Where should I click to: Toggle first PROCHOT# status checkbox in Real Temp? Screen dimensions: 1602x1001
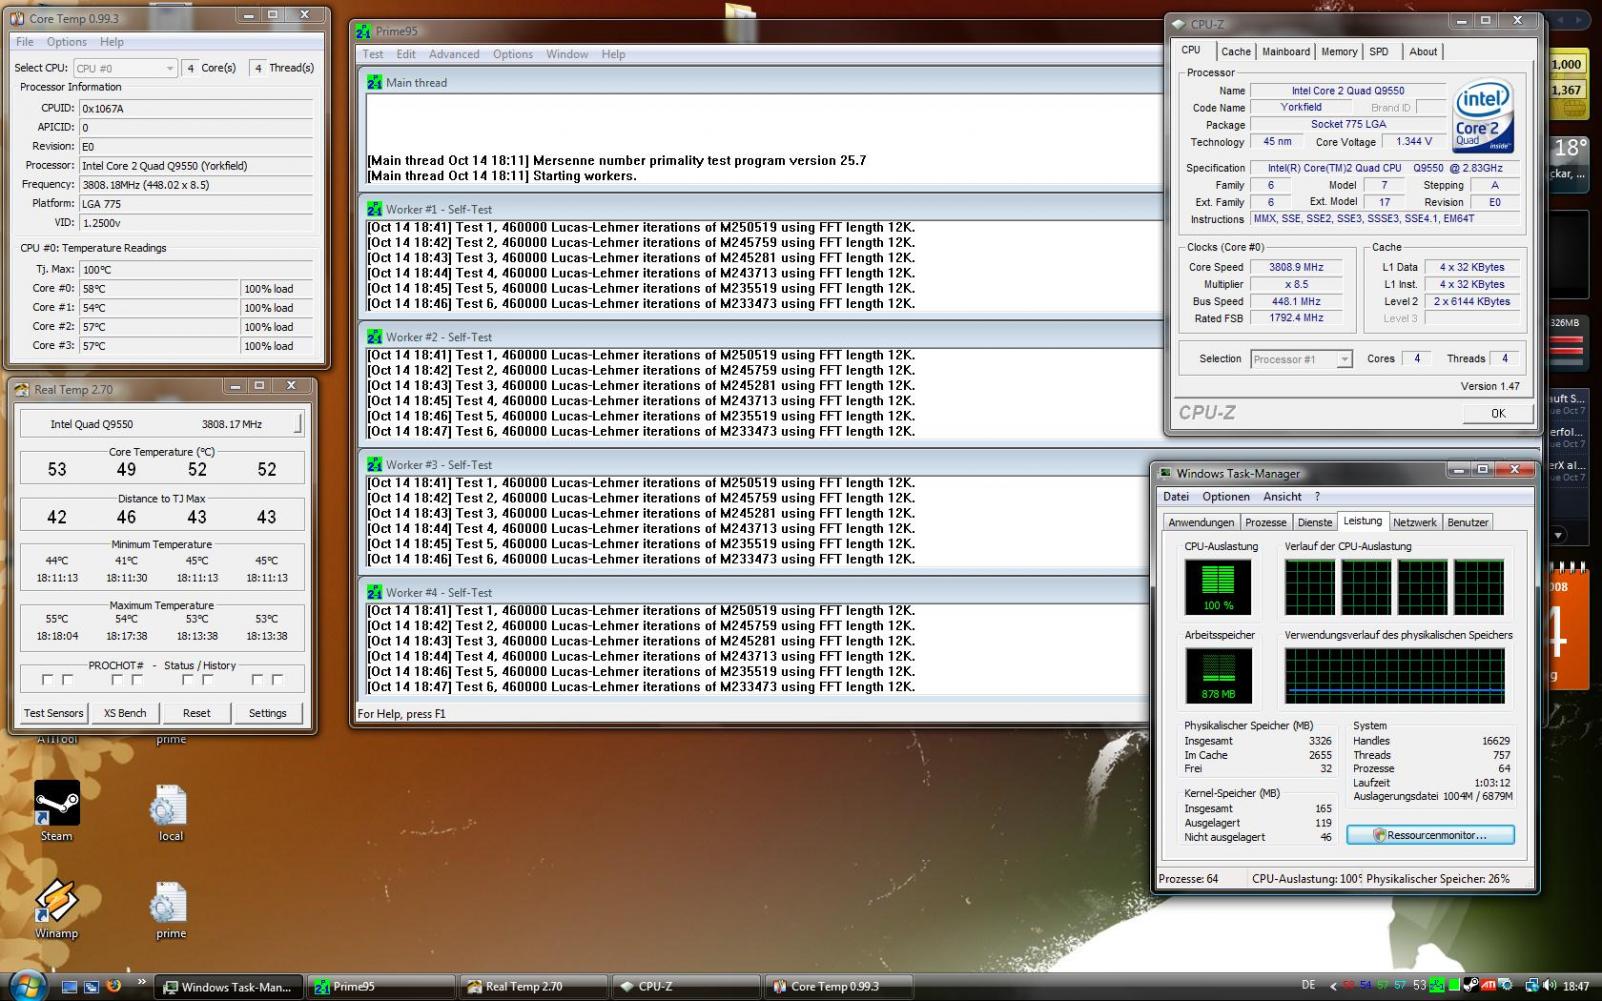(x=46, y=680)
